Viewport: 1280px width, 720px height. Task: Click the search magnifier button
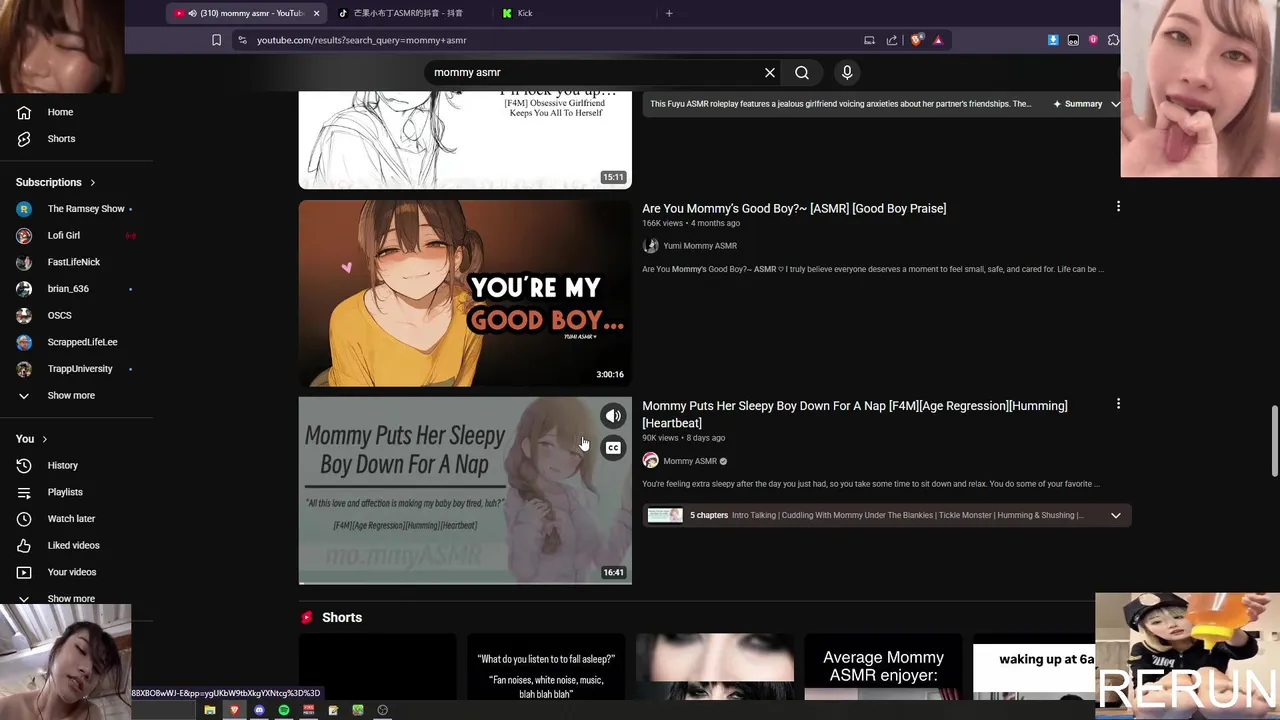tap(802, 72)
